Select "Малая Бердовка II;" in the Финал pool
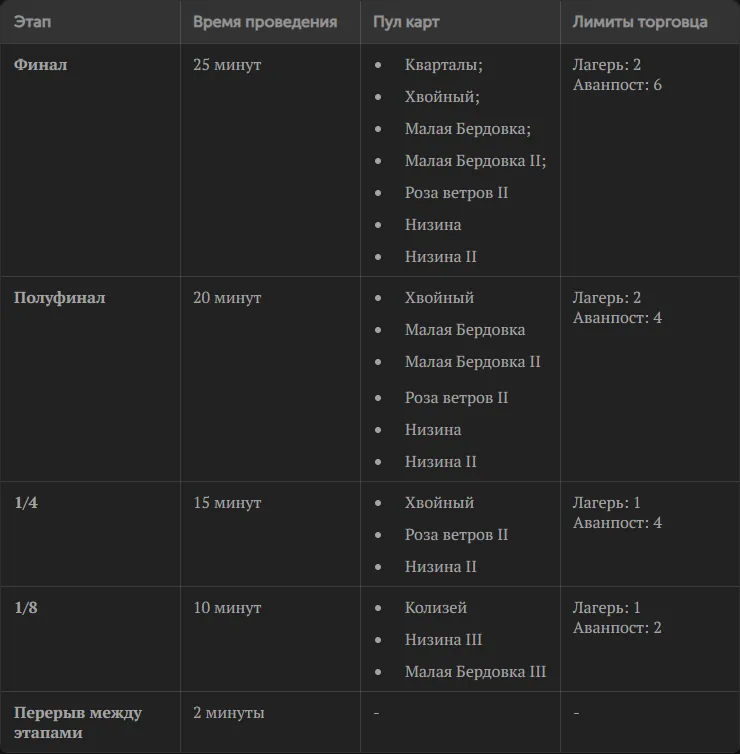 tap(476, 161)
